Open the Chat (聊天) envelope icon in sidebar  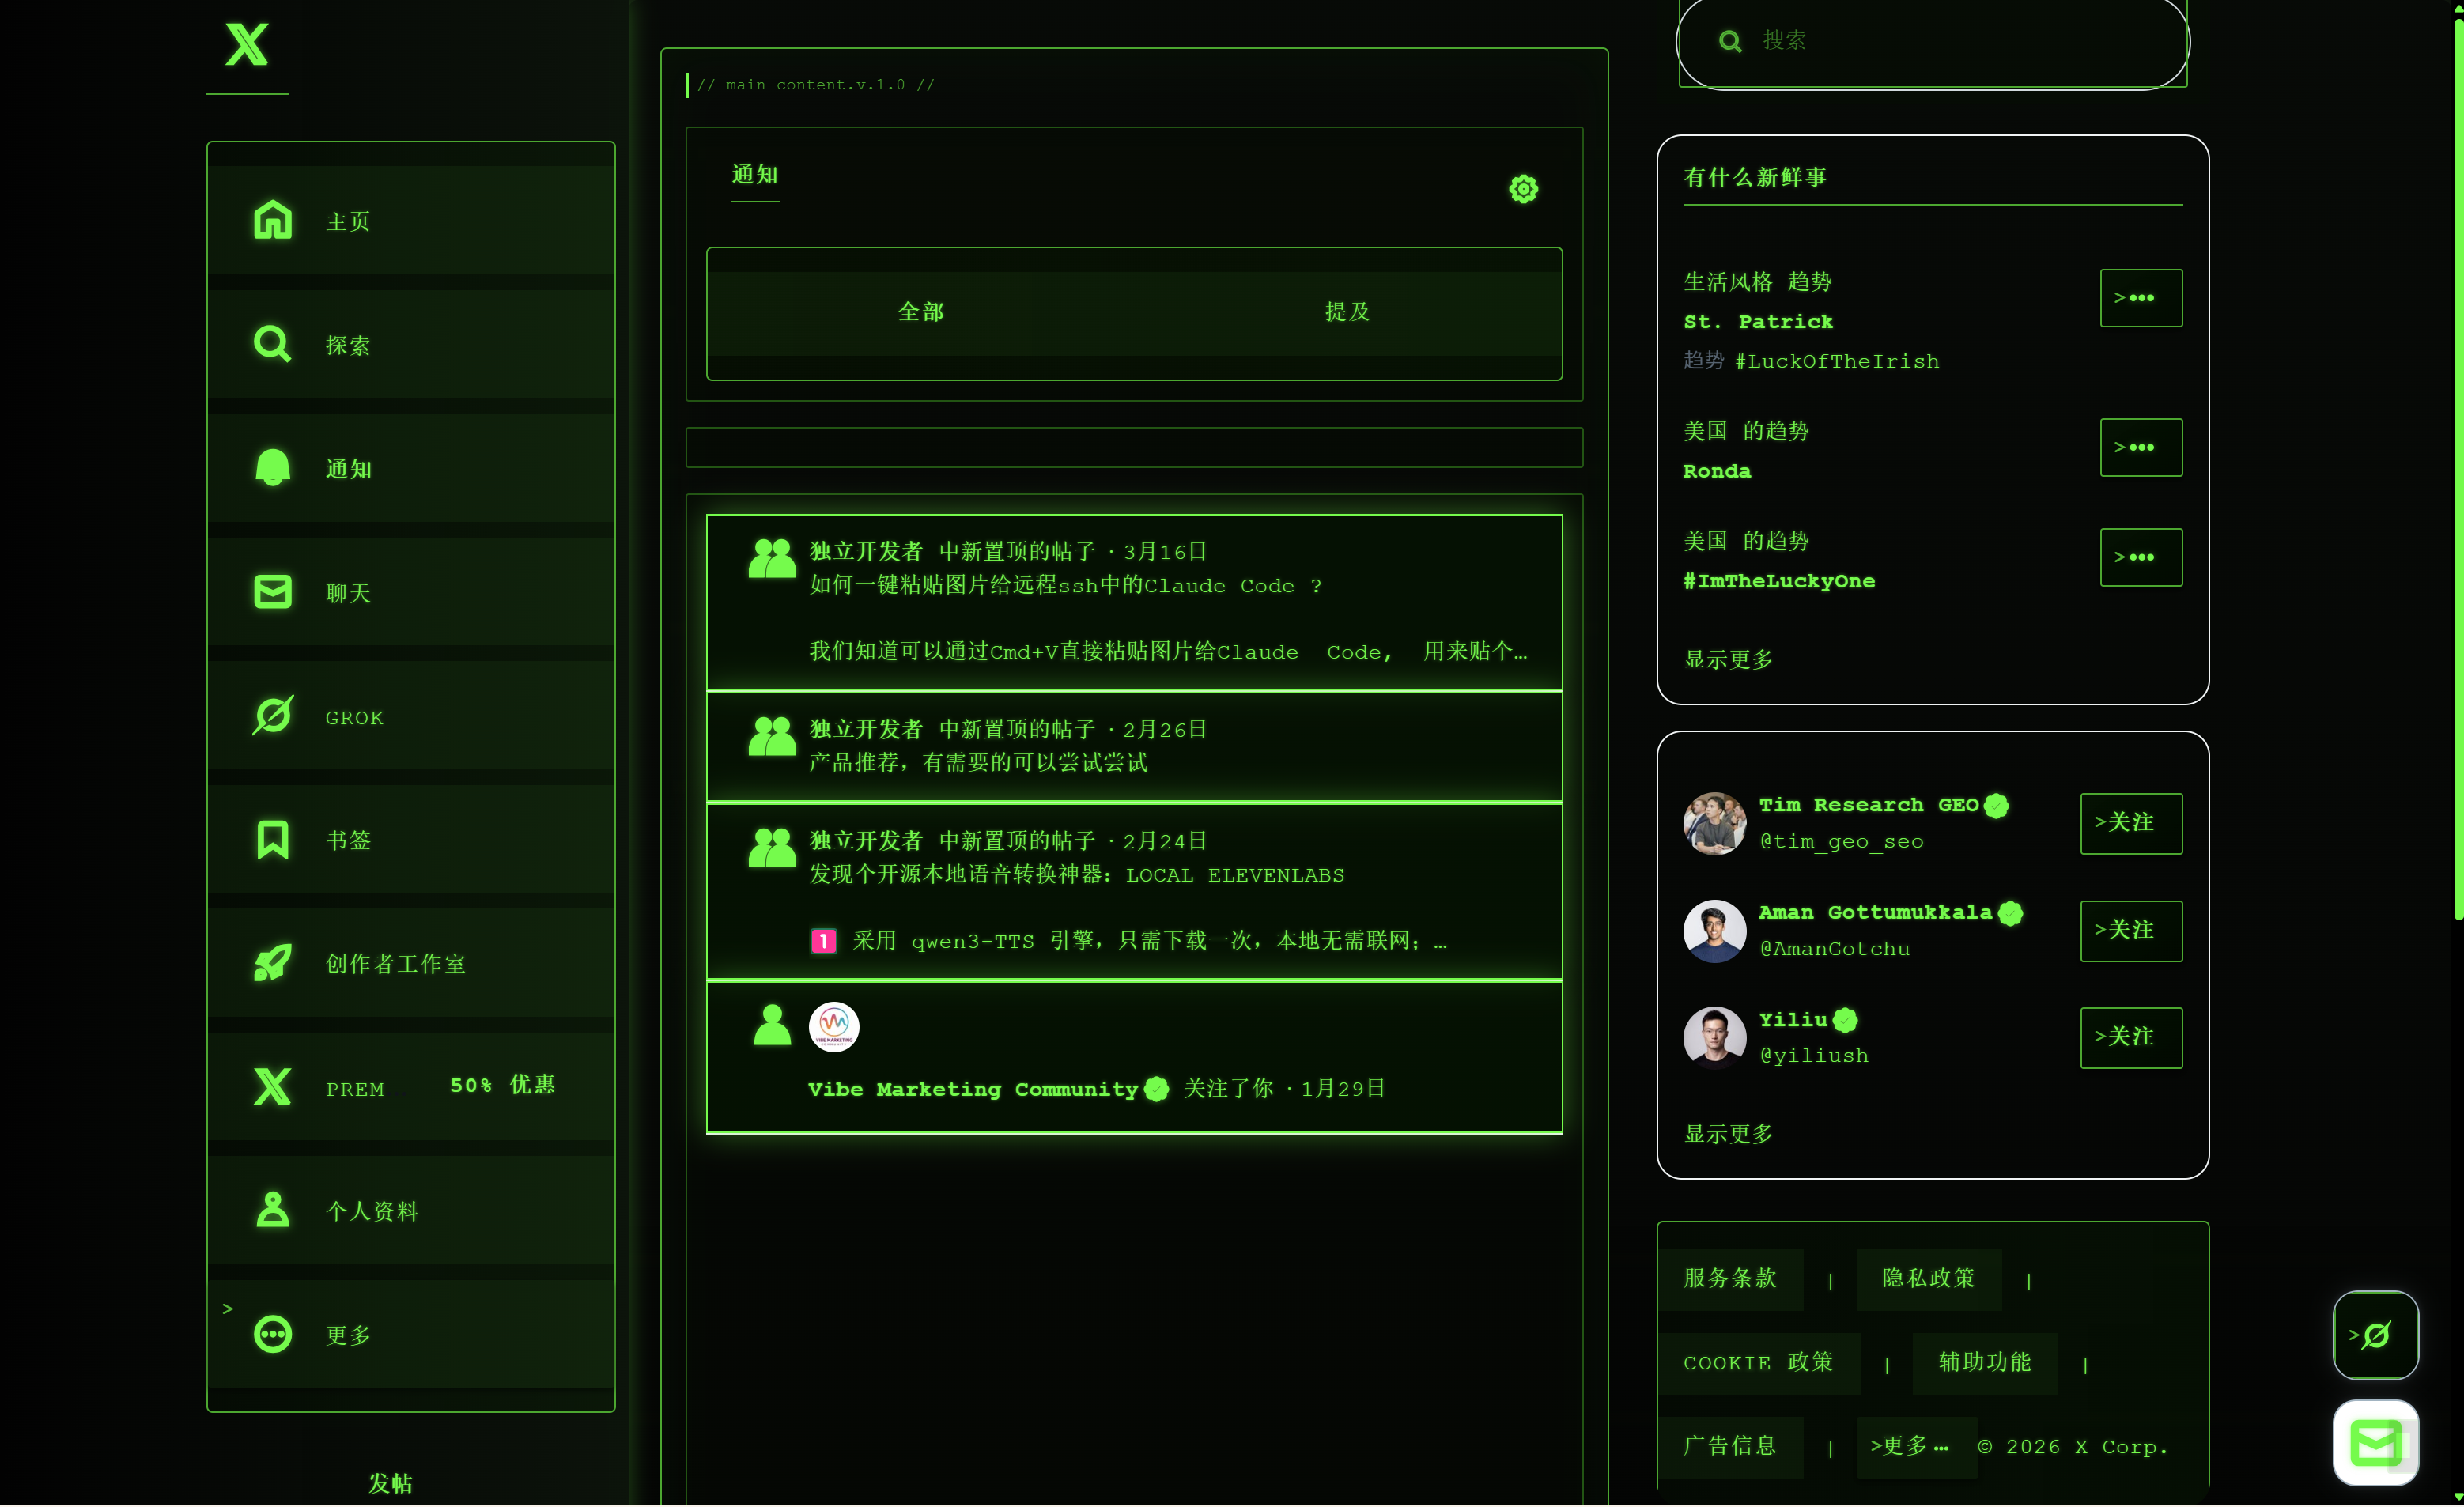click(272, 592)
